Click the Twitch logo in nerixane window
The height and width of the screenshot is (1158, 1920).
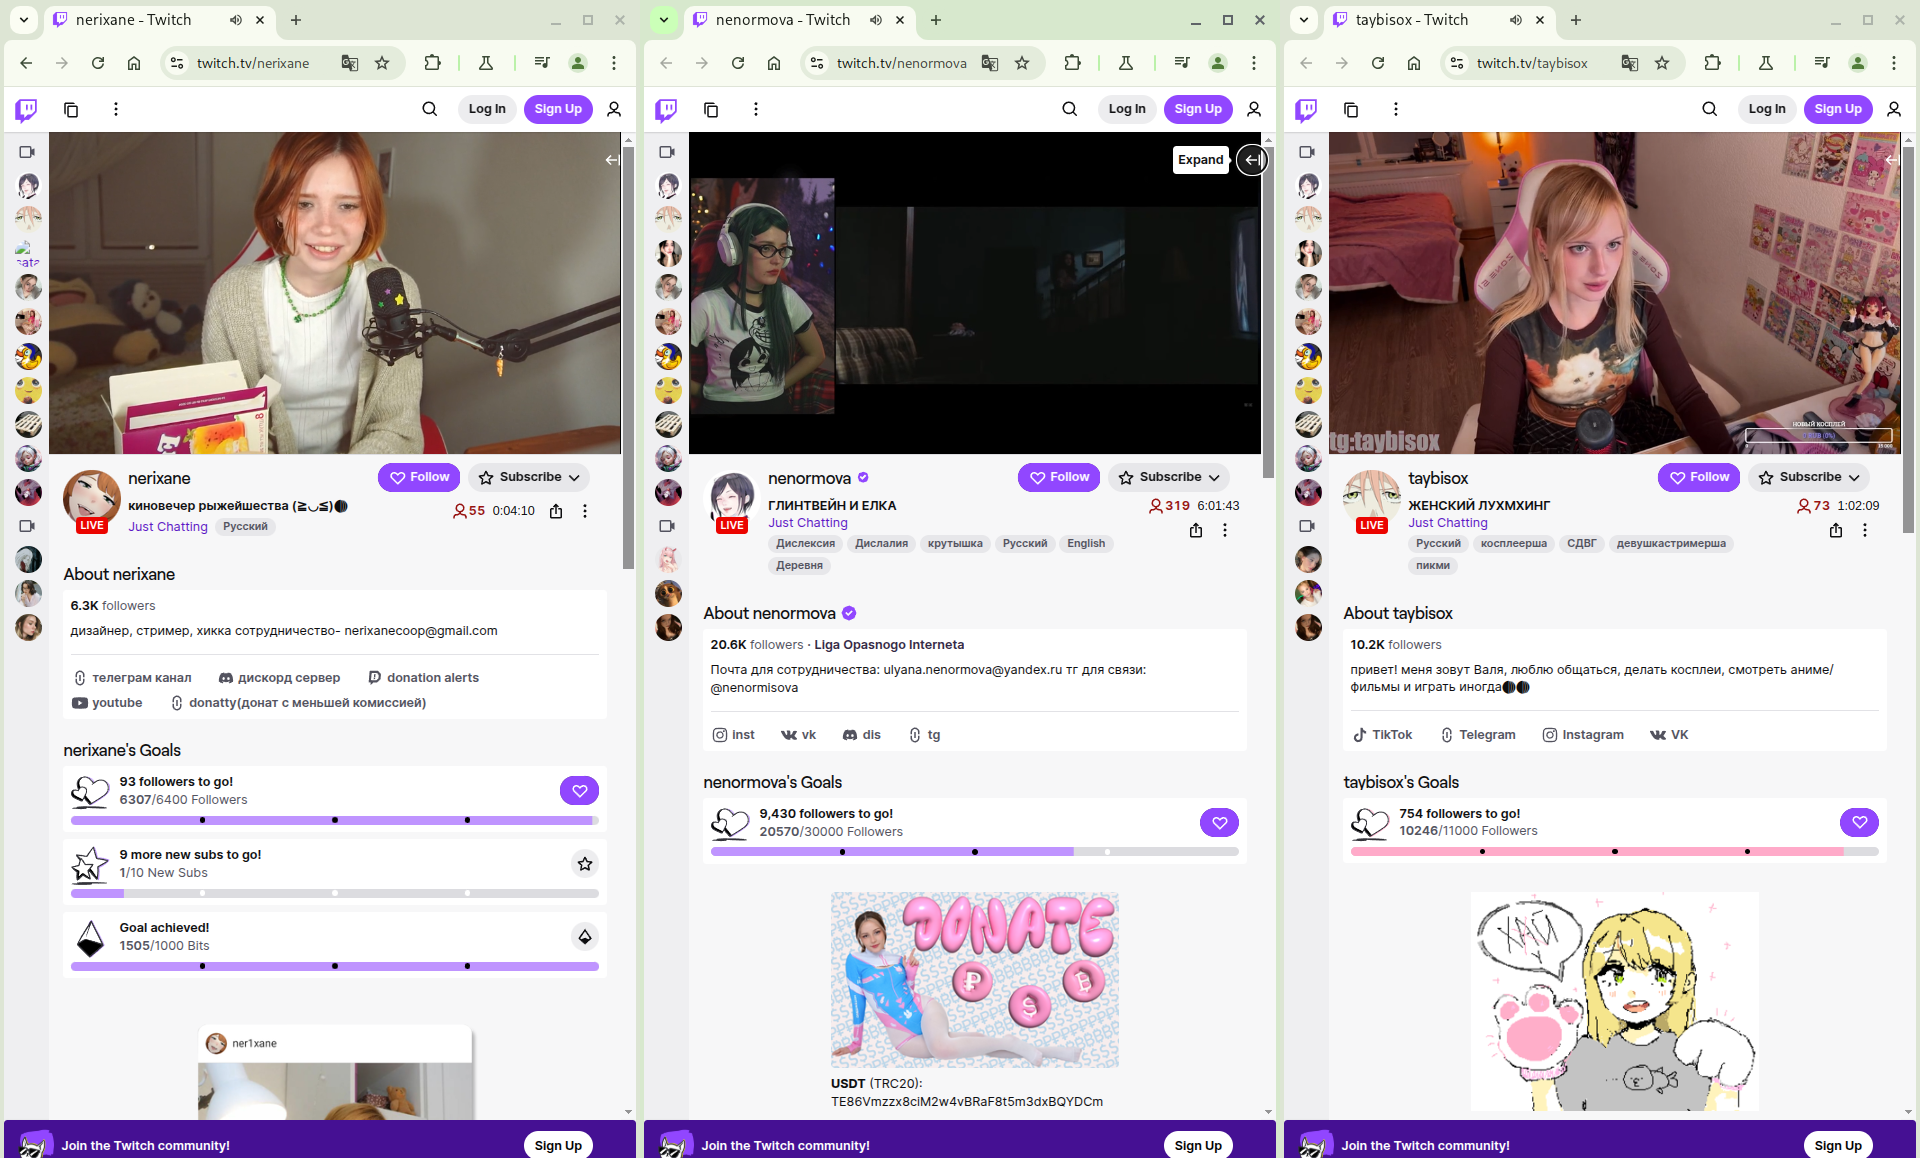pyautogui.click(x=27, y=109)
